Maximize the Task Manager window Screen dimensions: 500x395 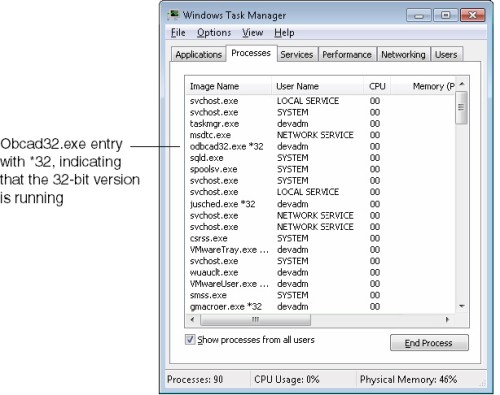click(445, 15)
